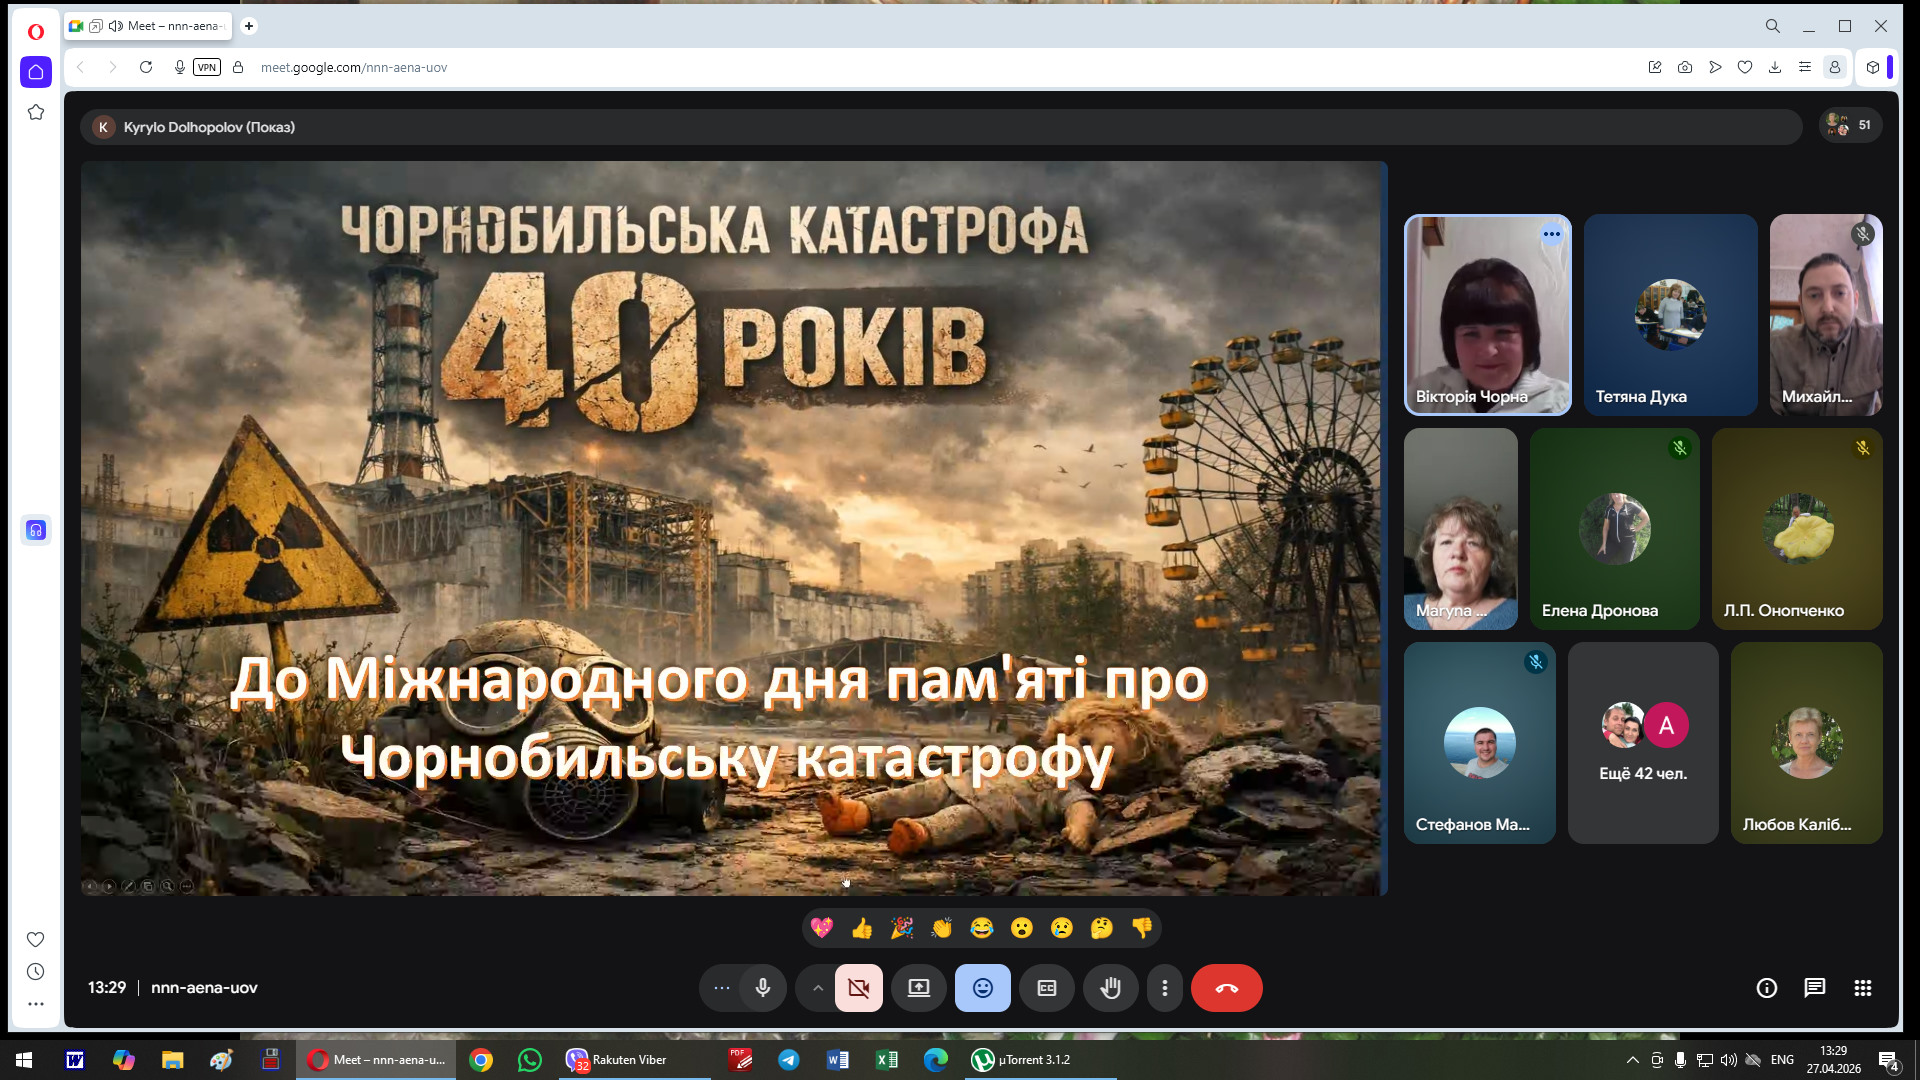Screen dimensions: 1920x1080
Task: Raise hand in the meeting
Action: [x=1110, y=988]
